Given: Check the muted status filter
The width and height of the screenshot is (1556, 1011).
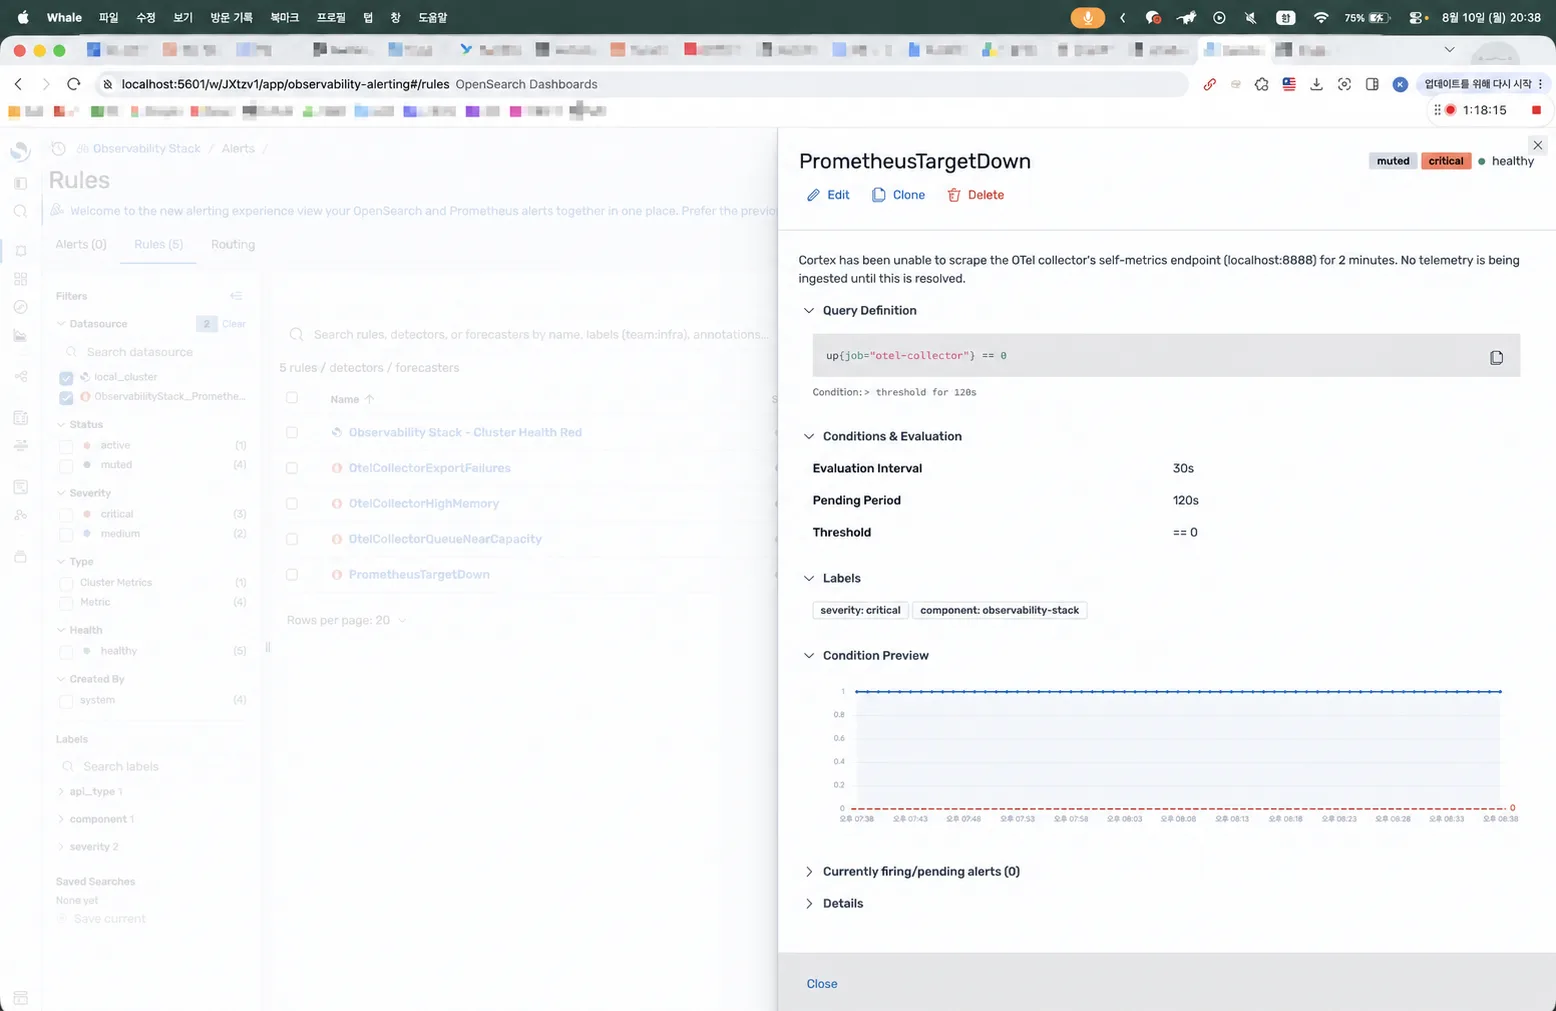Looking at the screenshot, I should 66,466.
